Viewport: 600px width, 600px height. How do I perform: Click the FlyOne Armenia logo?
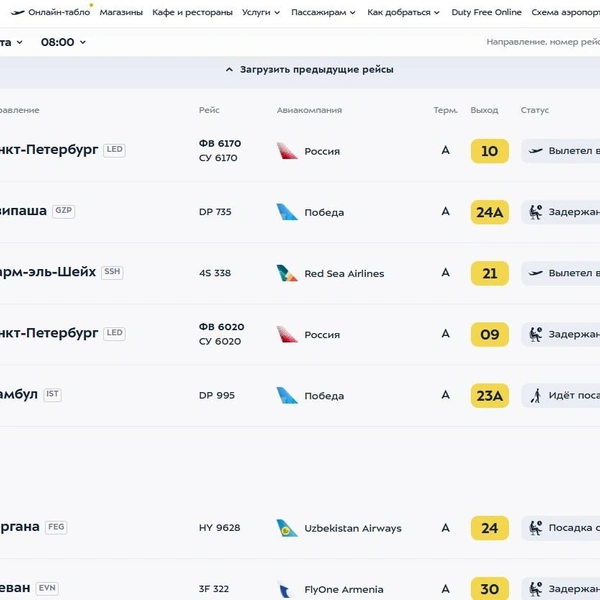click(x=285, y=589)
